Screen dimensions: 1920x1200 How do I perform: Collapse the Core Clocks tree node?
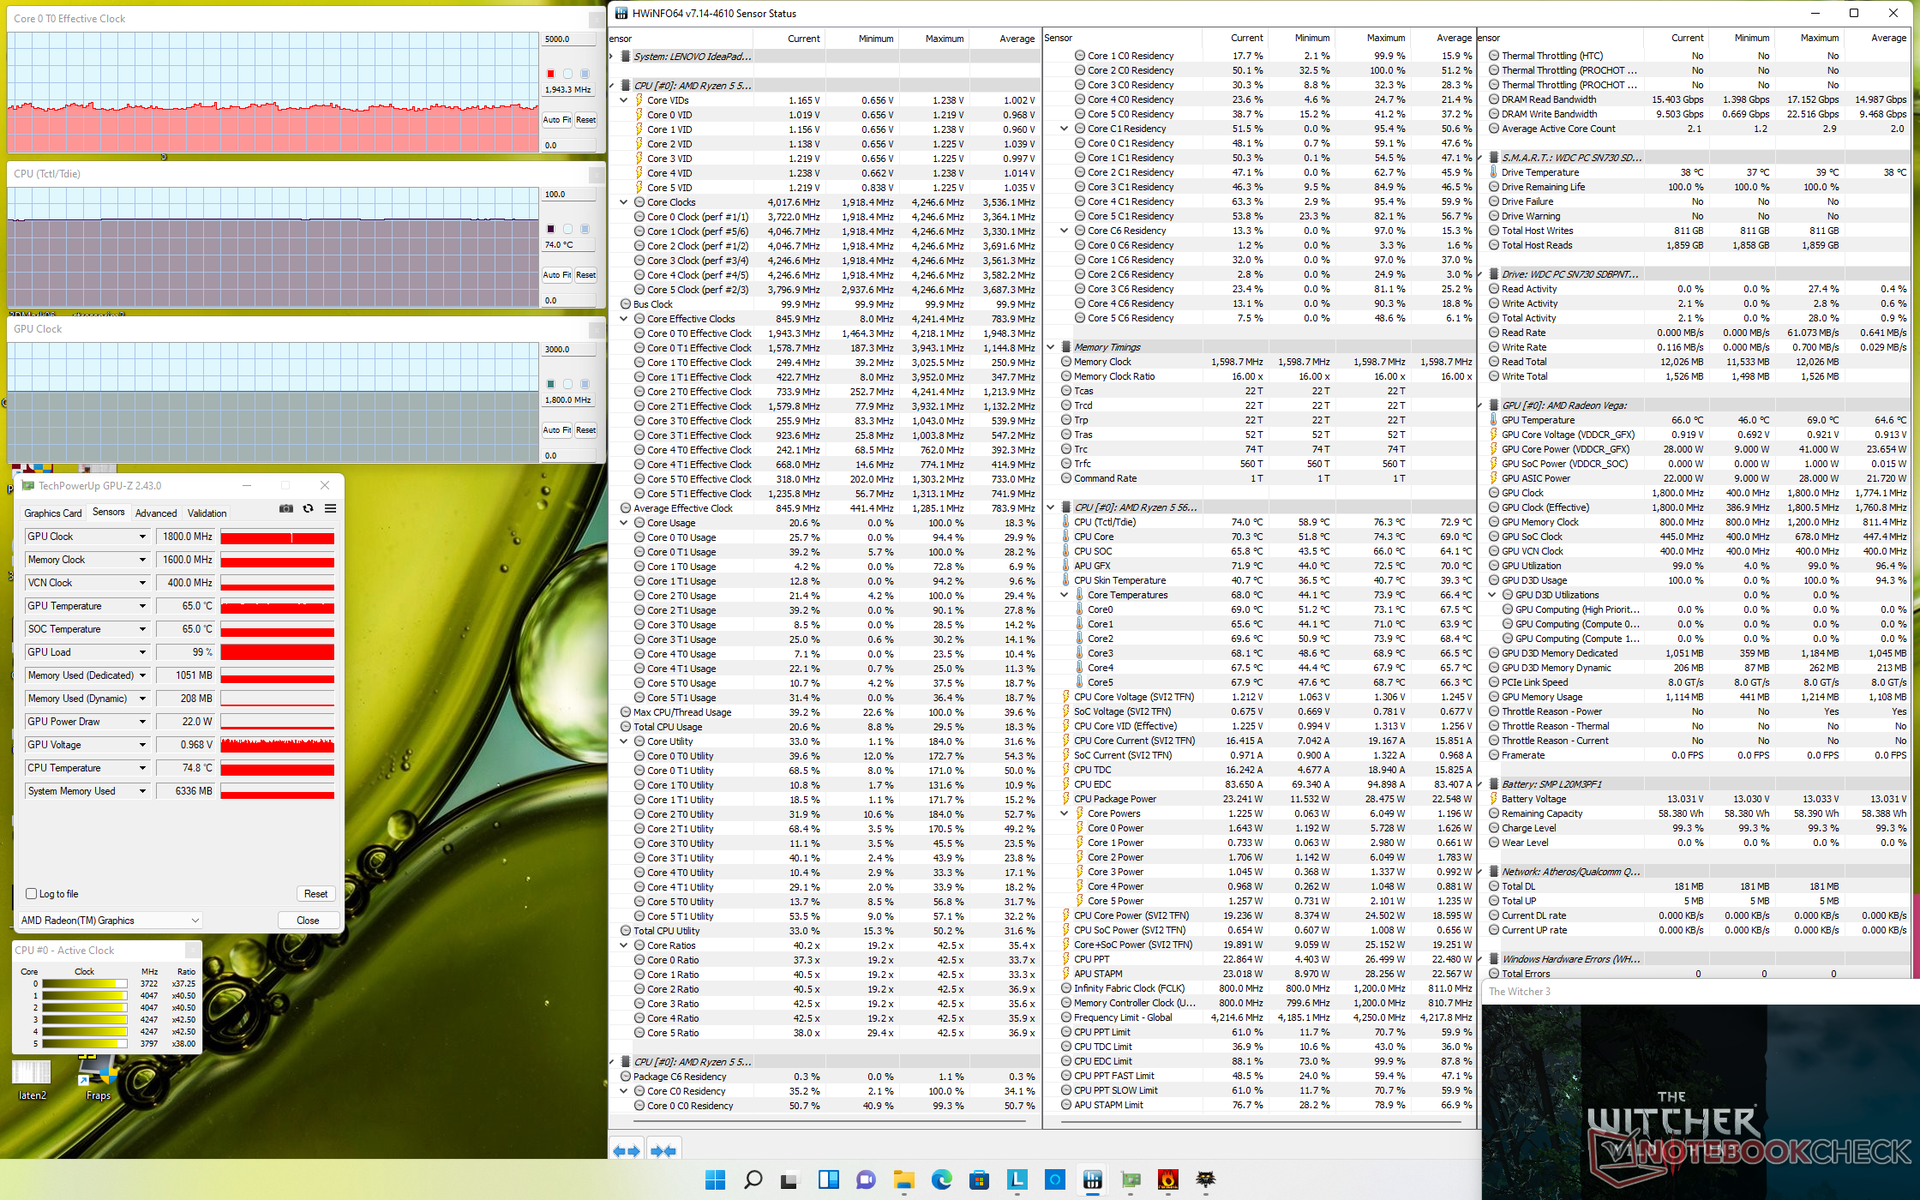pyautogui.click(x=624, y=202)
